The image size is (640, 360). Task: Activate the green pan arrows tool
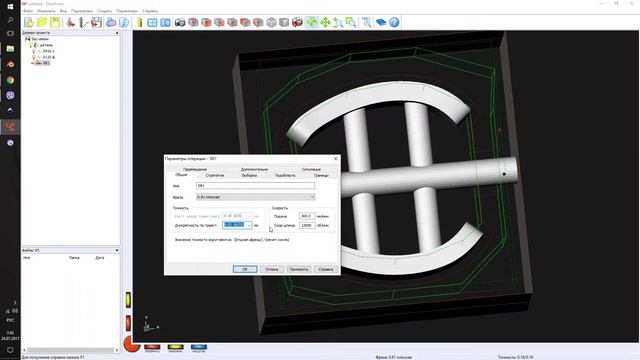(x=325, y=22)
